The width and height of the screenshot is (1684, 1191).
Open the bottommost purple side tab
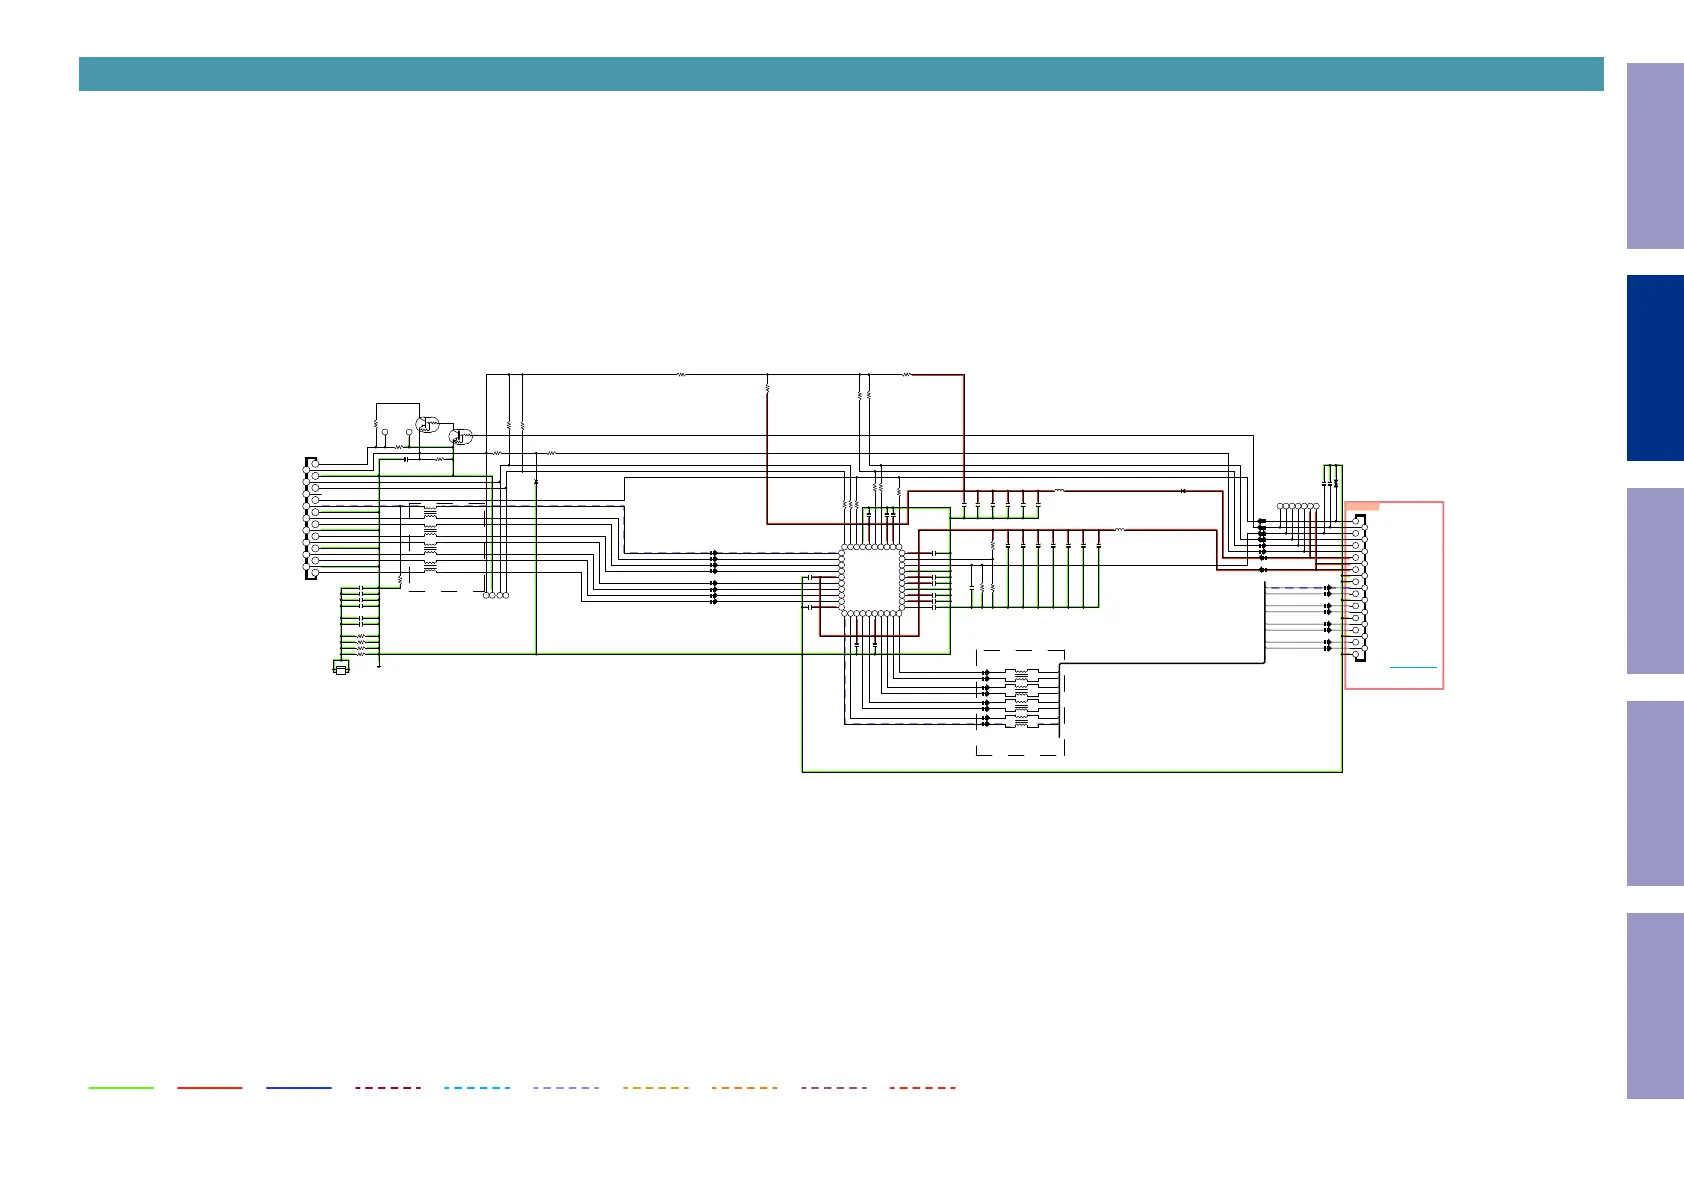pyautogui.click(x=1655, y=1006)
